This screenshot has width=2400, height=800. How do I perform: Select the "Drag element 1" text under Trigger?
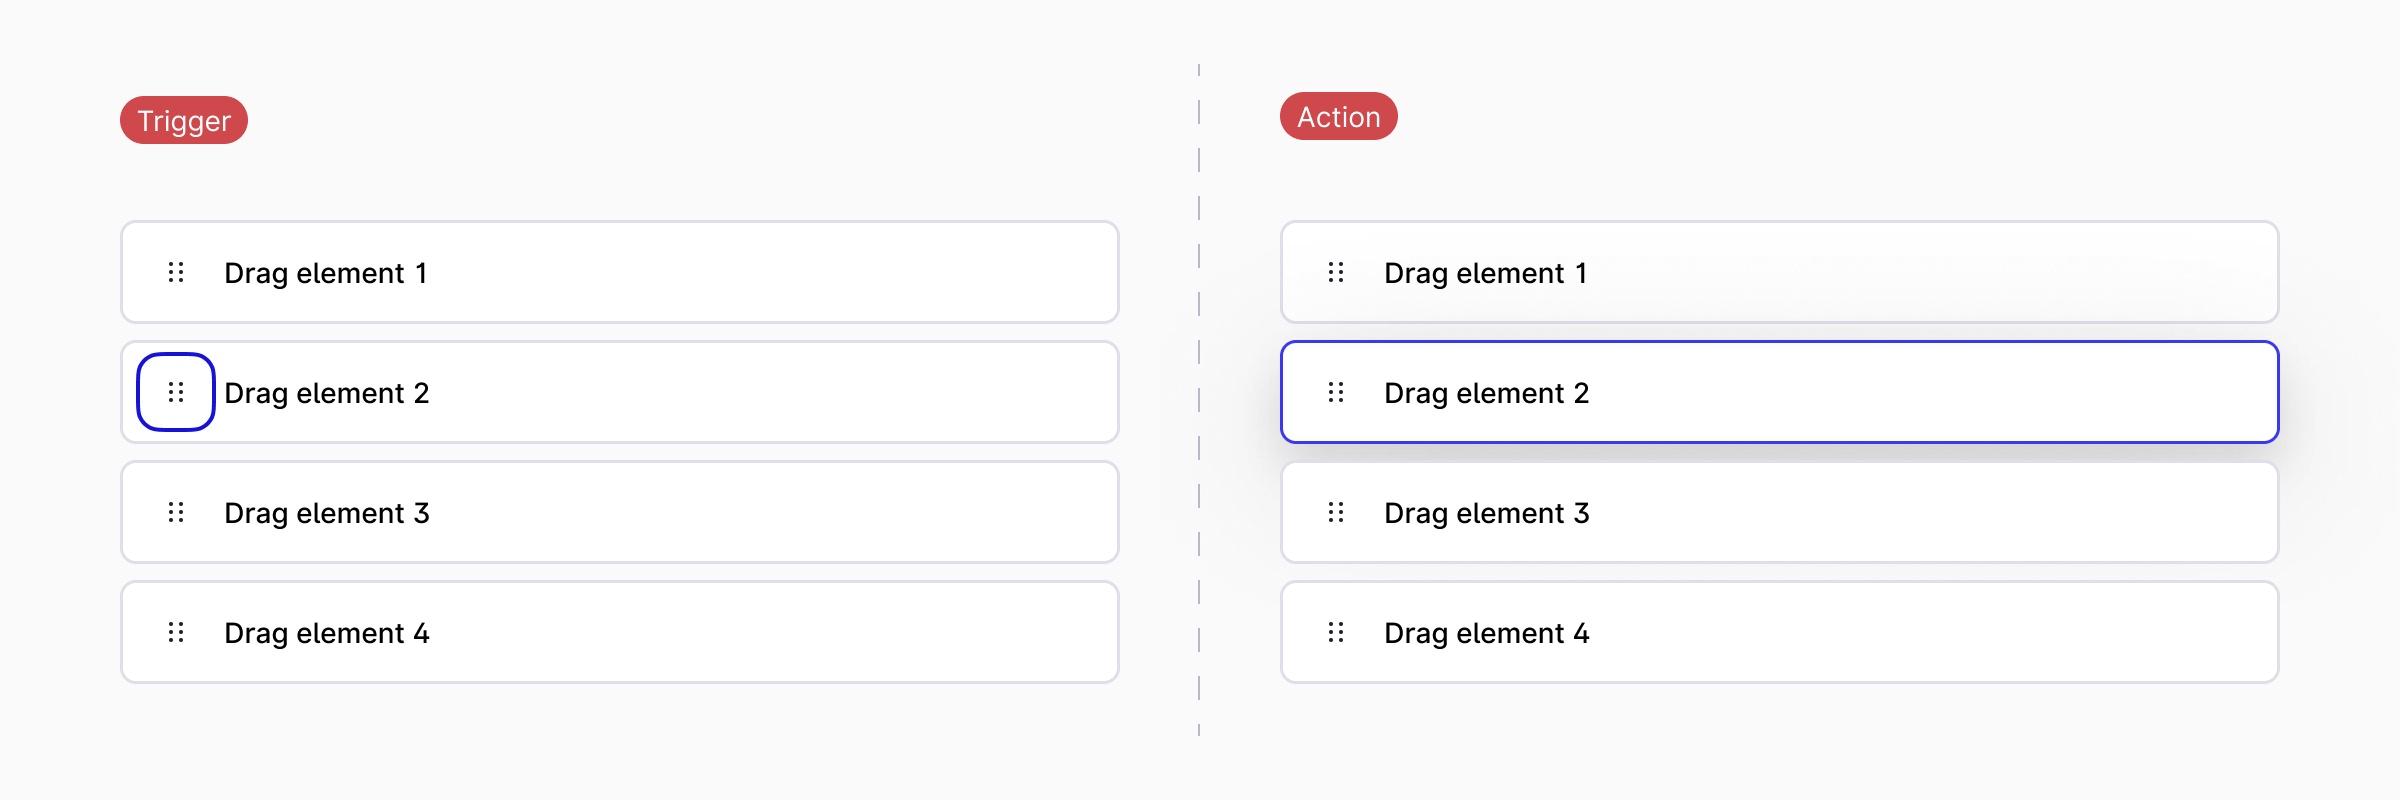tap(326, 273)
